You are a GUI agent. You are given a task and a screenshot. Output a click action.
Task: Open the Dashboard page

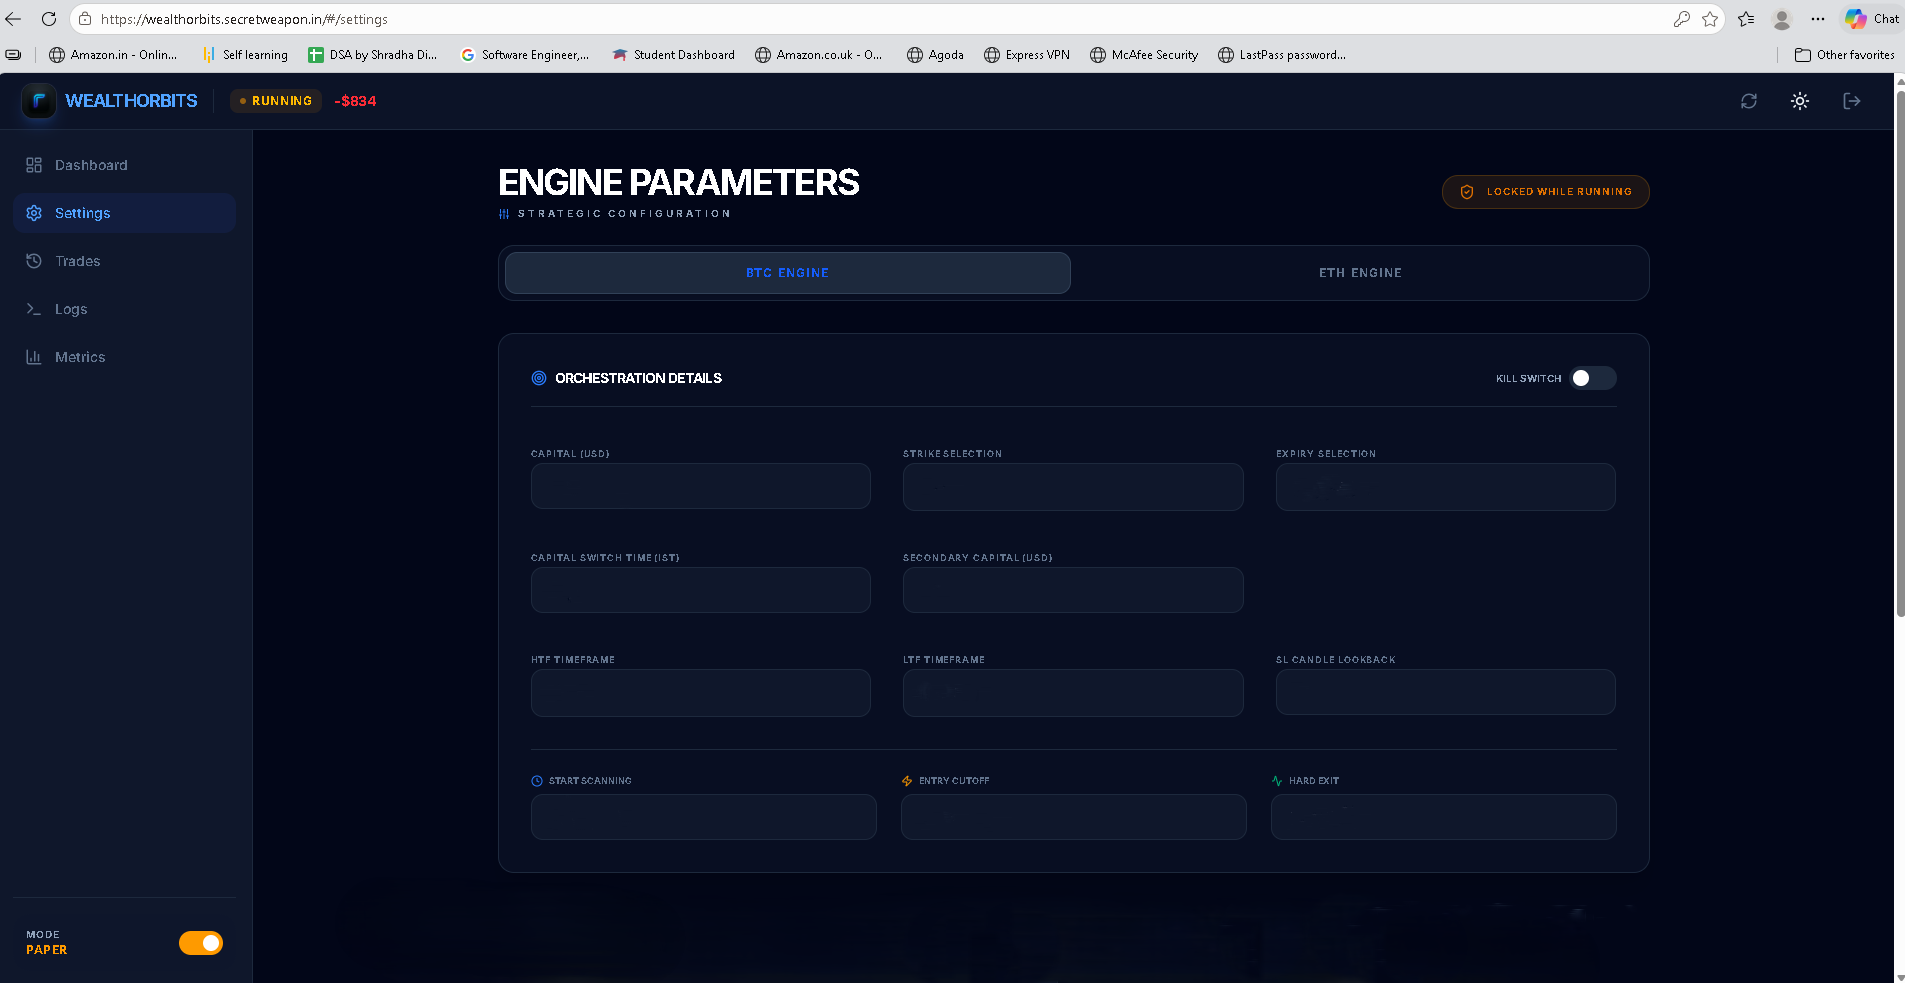[x=125, y=165]
